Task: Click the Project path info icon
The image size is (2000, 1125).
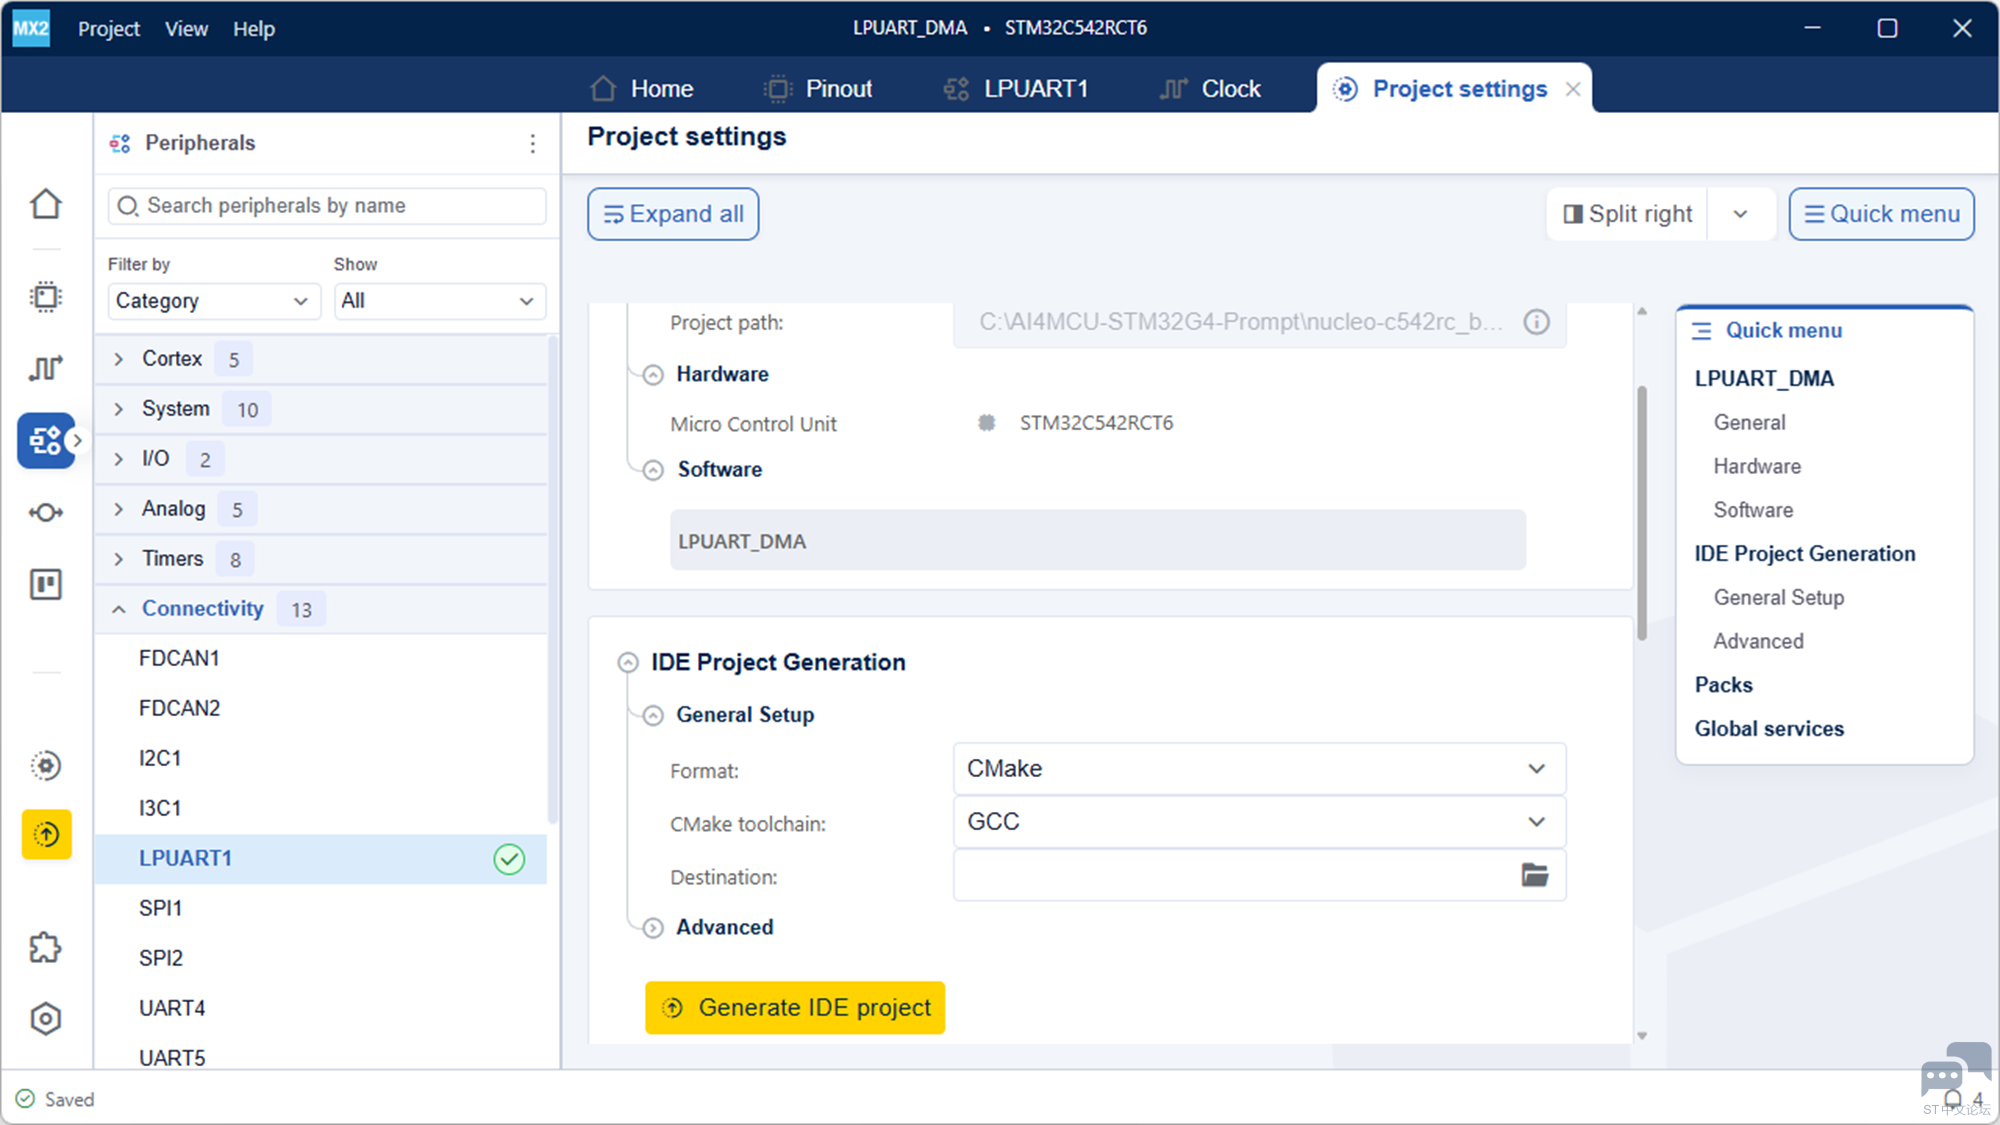Action: 1536,322
